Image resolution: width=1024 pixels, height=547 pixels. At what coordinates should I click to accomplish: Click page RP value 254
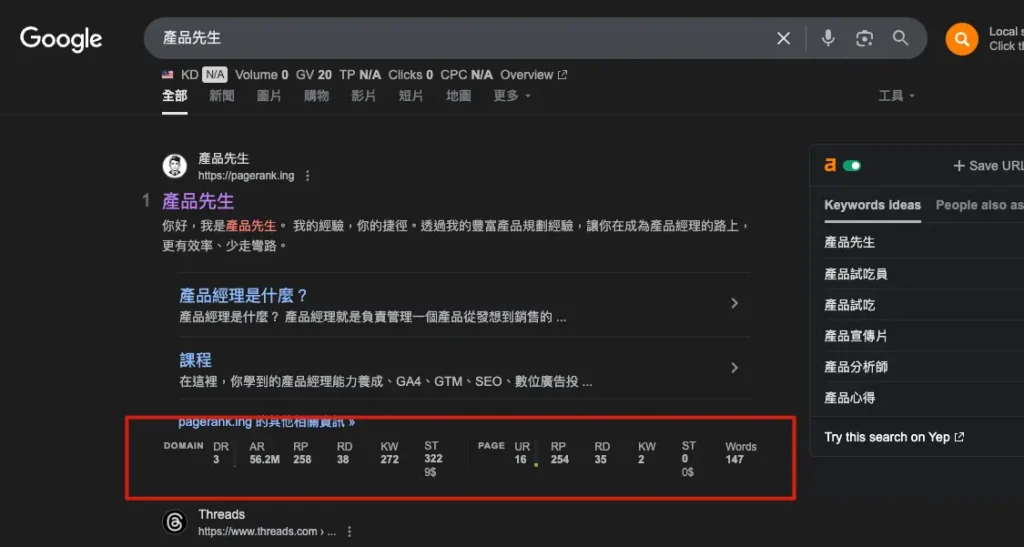click(560, 460)
